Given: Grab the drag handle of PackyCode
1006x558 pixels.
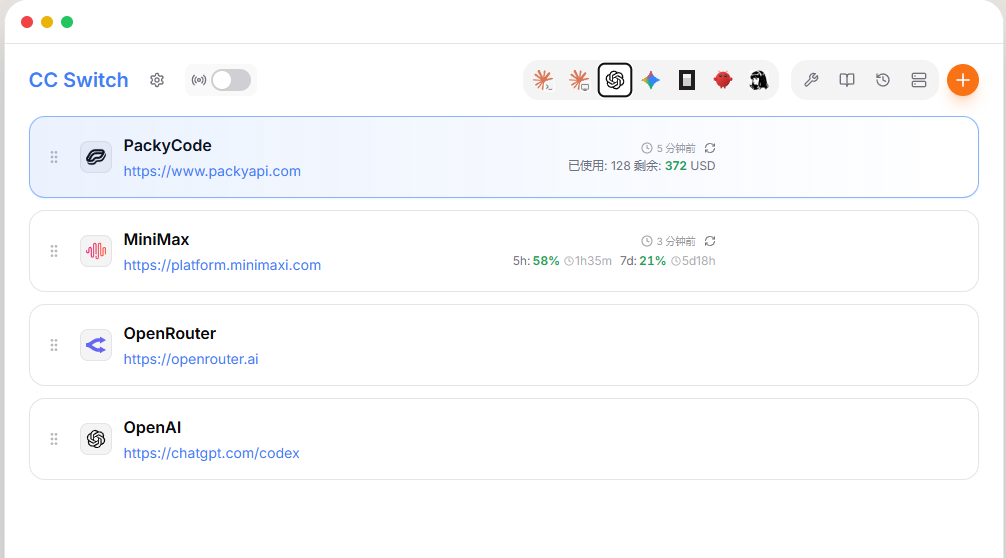Looking at the screenshot, I should (x=54, y=157).
